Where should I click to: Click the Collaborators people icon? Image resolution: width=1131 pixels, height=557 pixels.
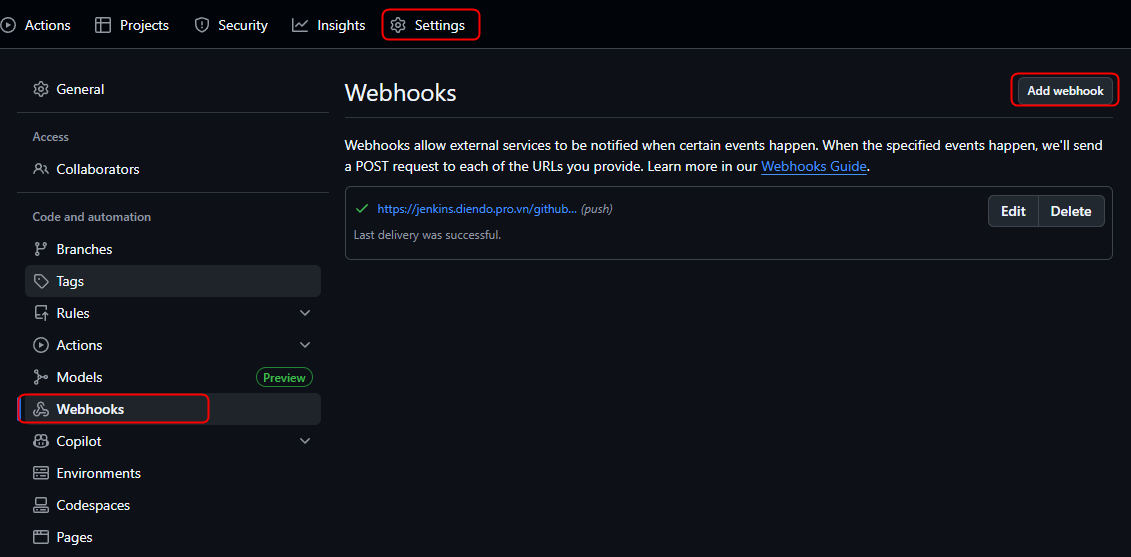click(41, 169)
